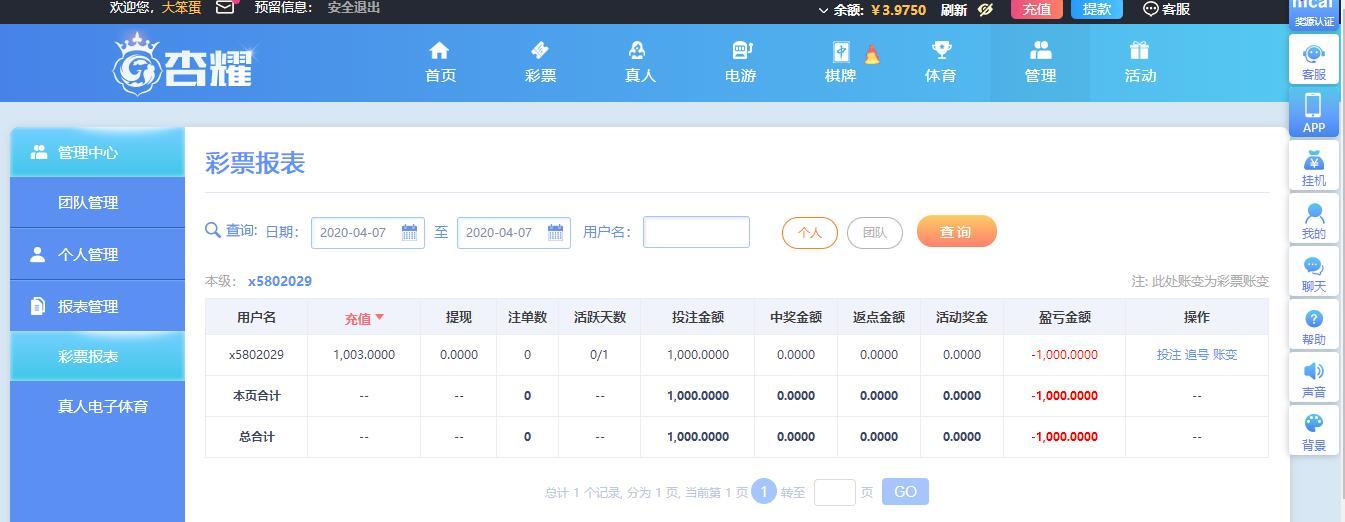The height and width of the screenshot is (522, 1345).
Task: Sort table by 充值 column
Action: coord(364,318)
